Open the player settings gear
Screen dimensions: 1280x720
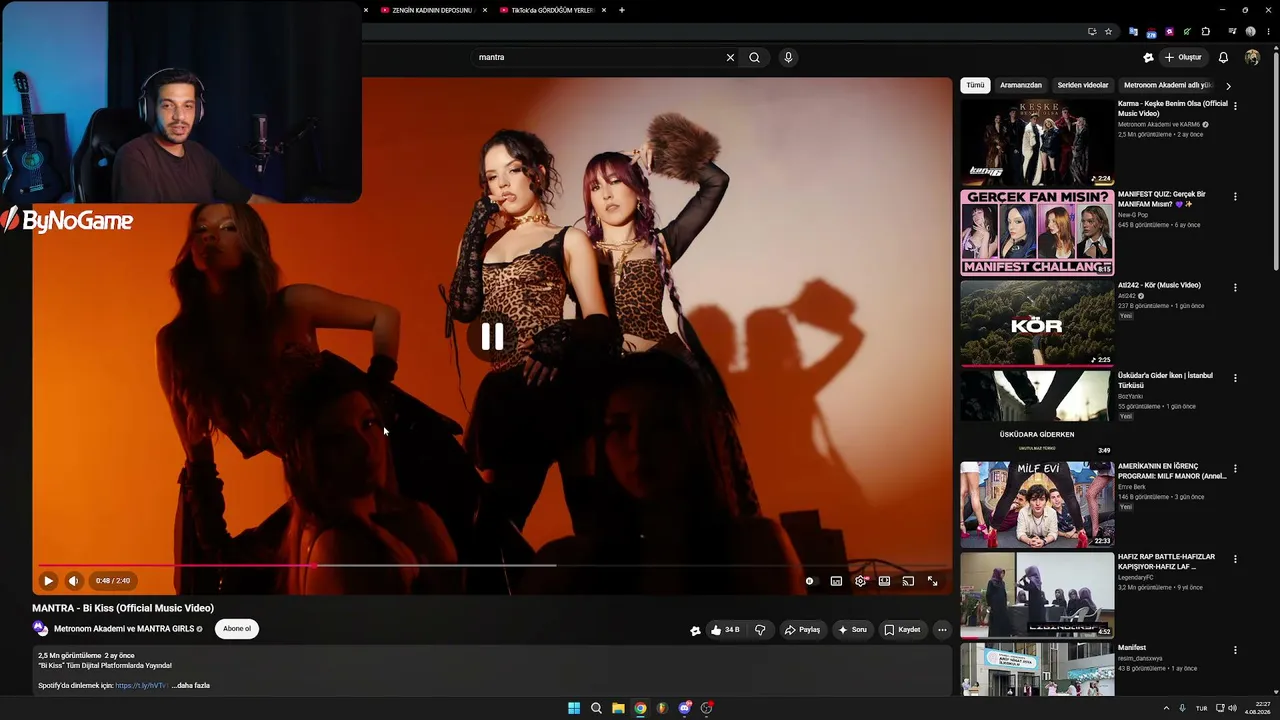tap(860, 581)
